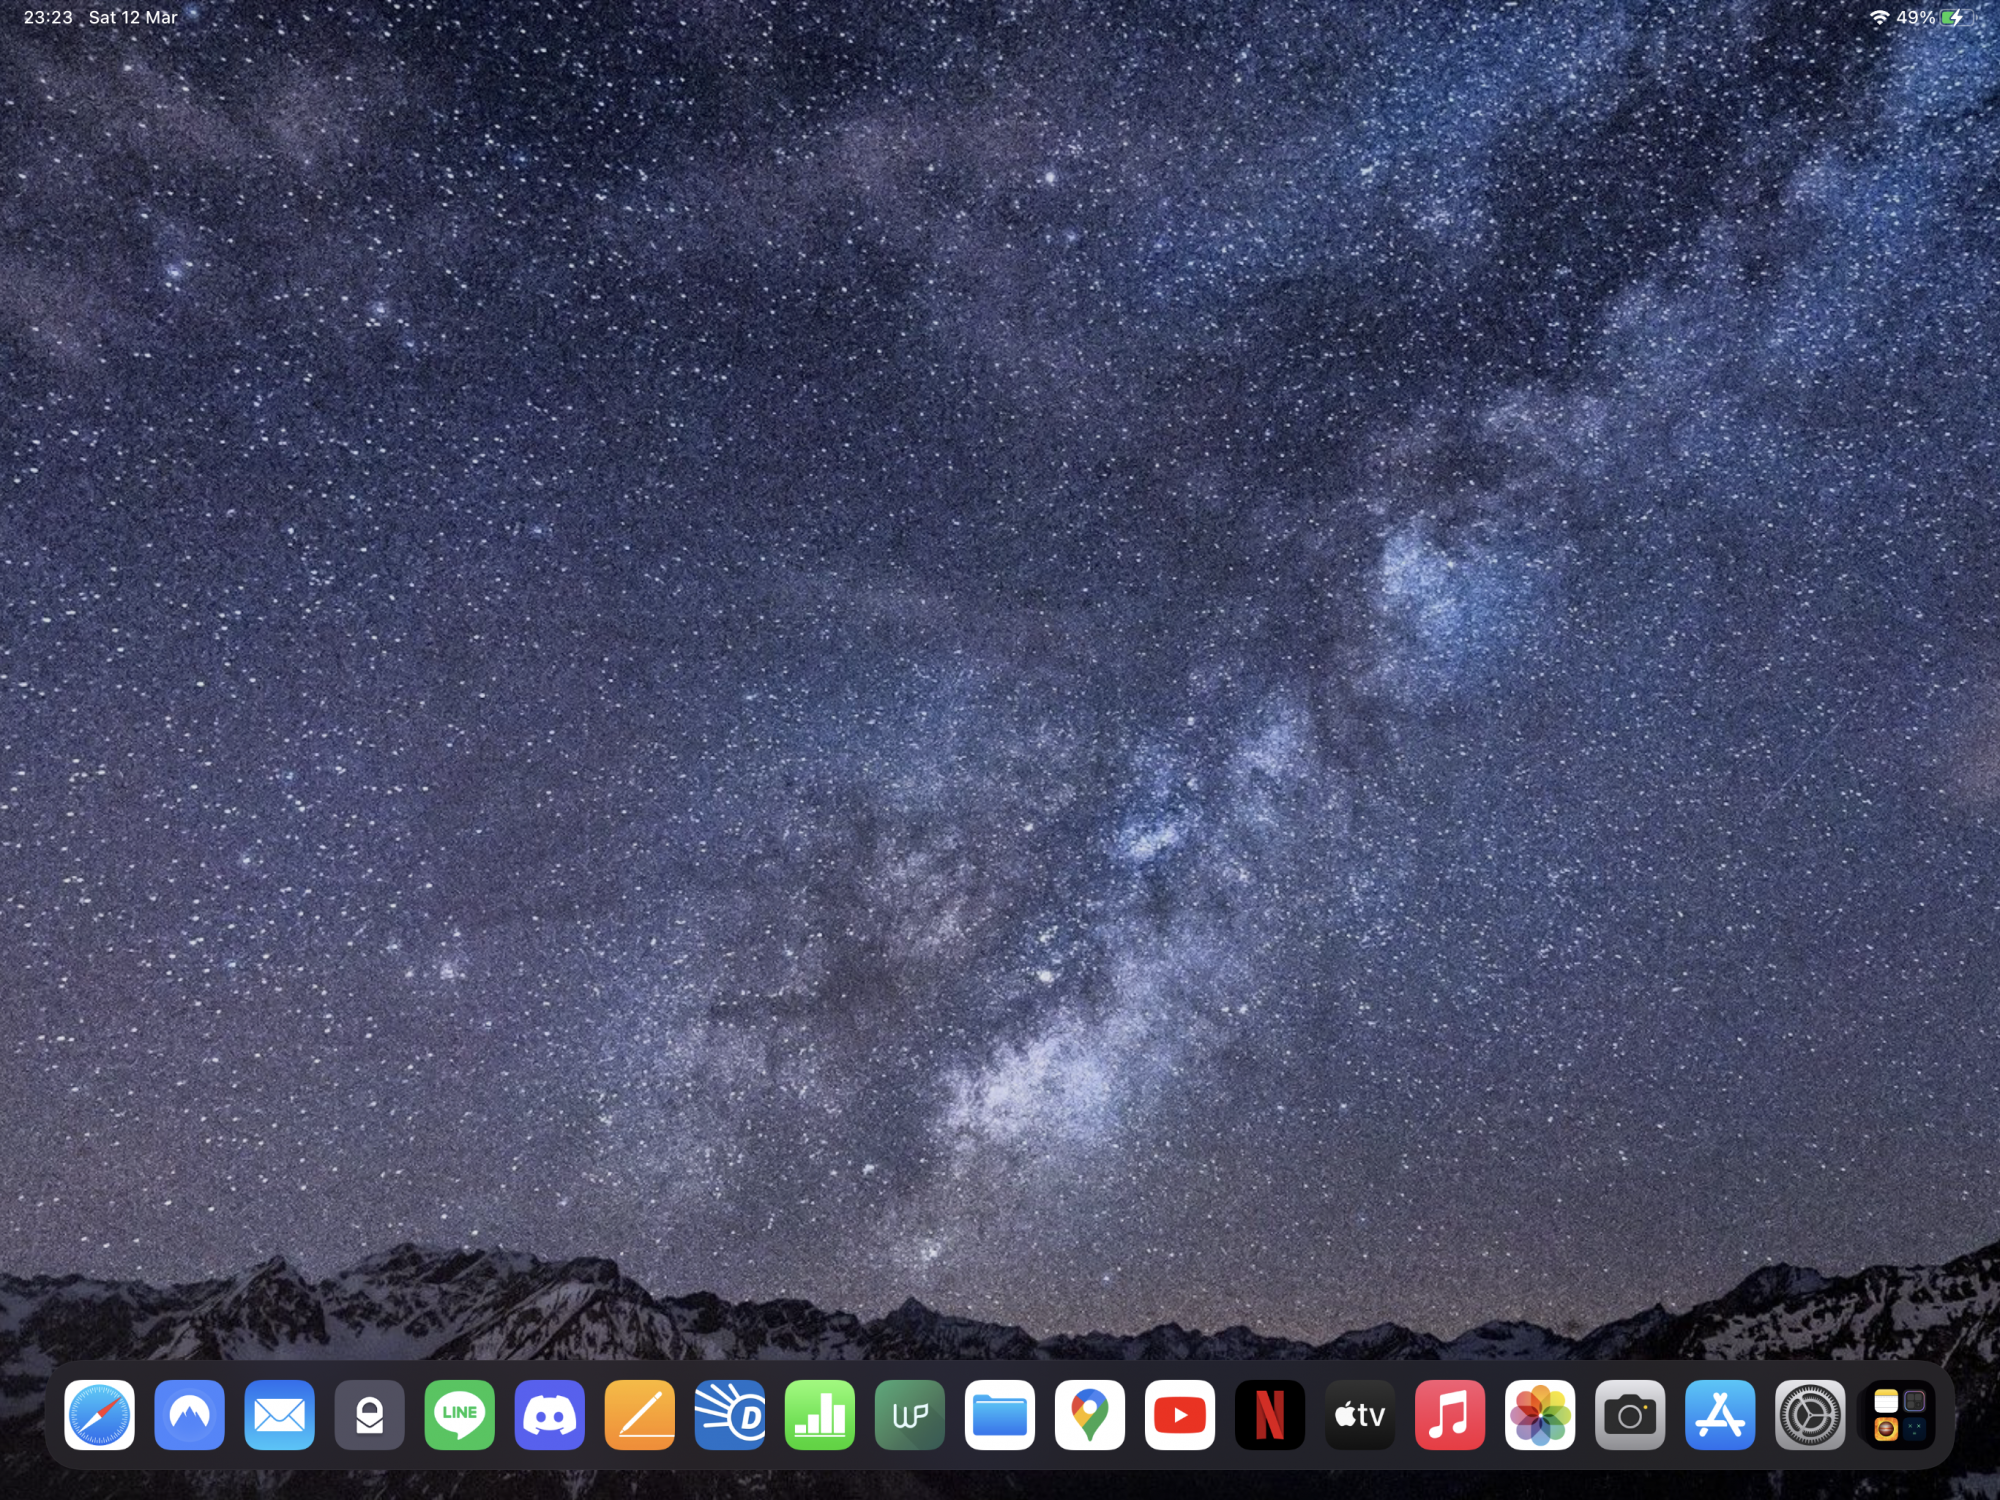Open the Apple TV app
Viewport: 2000px width, 1500px height.
coord(1359,1415)
